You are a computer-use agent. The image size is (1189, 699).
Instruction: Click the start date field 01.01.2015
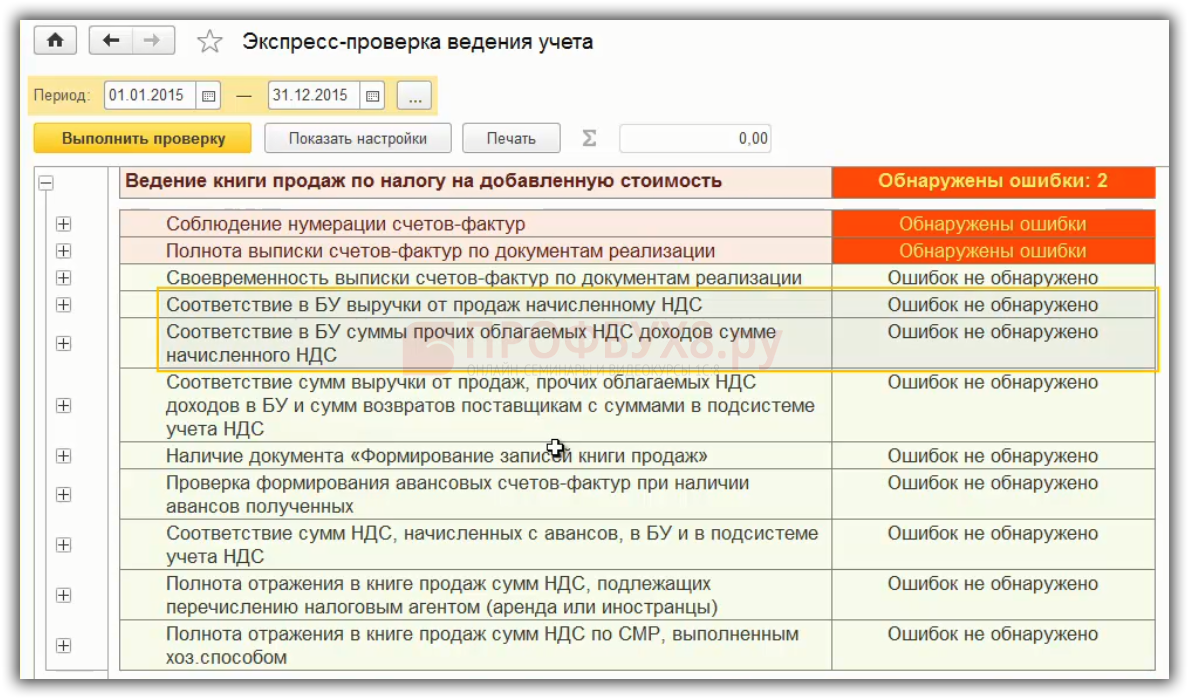coord(148,96)
